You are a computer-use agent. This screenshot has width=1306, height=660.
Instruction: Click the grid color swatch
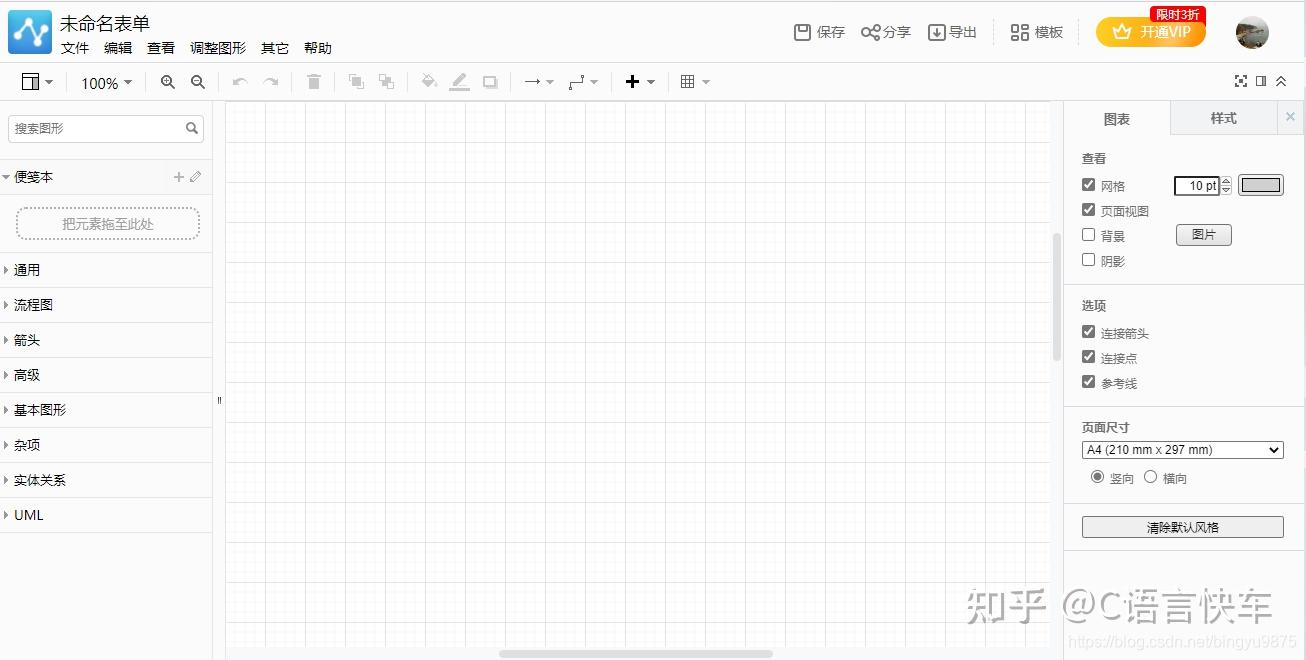click(1261, 185)
